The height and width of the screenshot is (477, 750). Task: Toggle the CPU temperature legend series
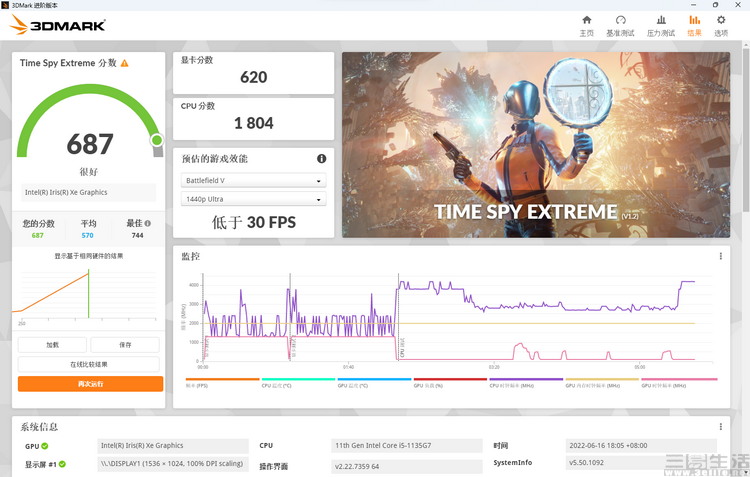[298, 383]
